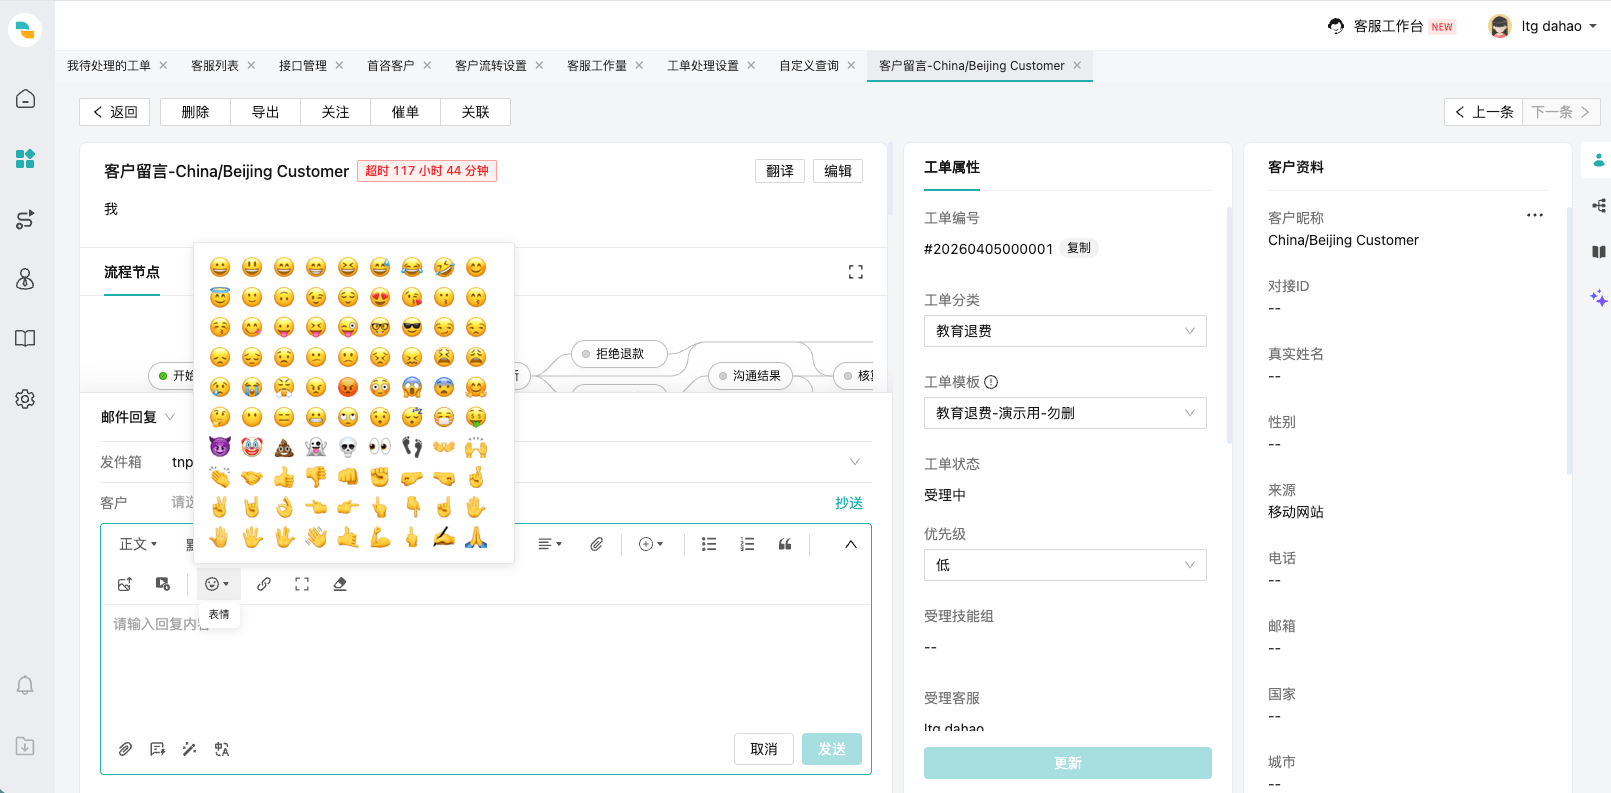
Task: Switch to 我待处理的工单 tab
Action: coord(108,66)
